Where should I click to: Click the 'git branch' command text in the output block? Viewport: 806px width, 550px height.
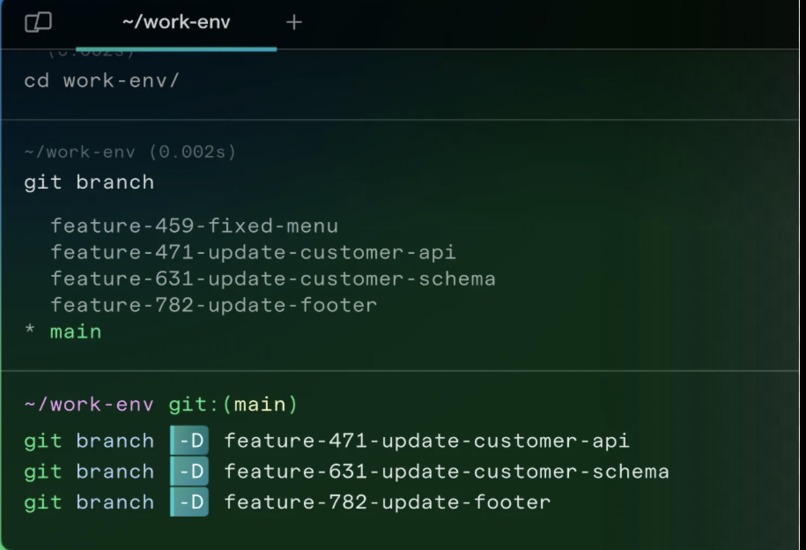[89, 182]
